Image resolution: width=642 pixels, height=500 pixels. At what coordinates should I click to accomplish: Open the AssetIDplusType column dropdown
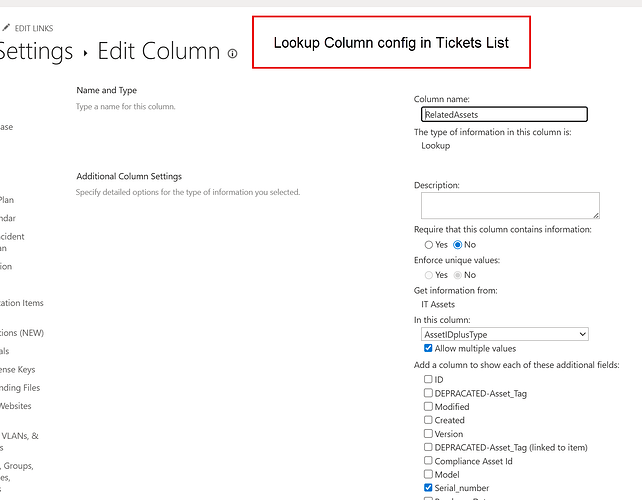pyautogui.click(x=504, y=334)
